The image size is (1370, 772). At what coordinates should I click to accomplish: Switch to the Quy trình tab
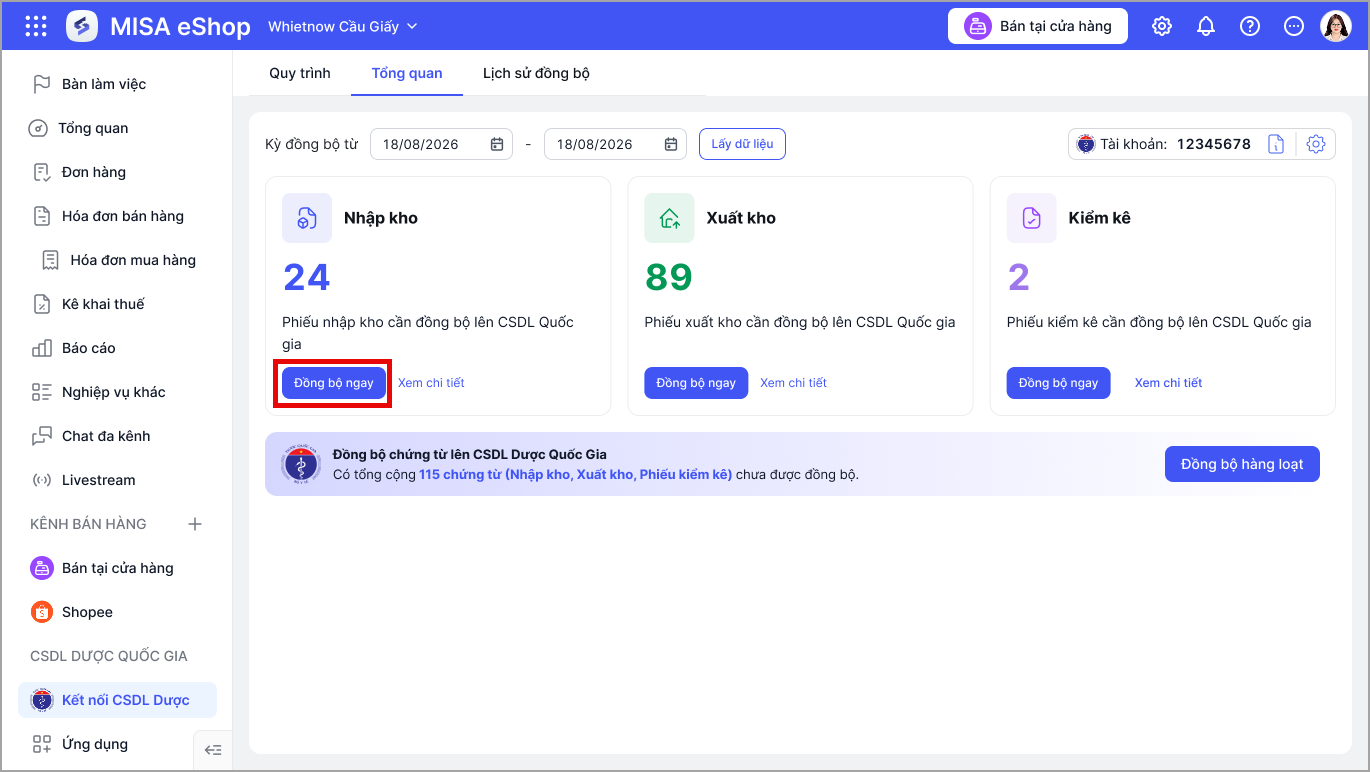pyautogui.click(x=300, y=73)
